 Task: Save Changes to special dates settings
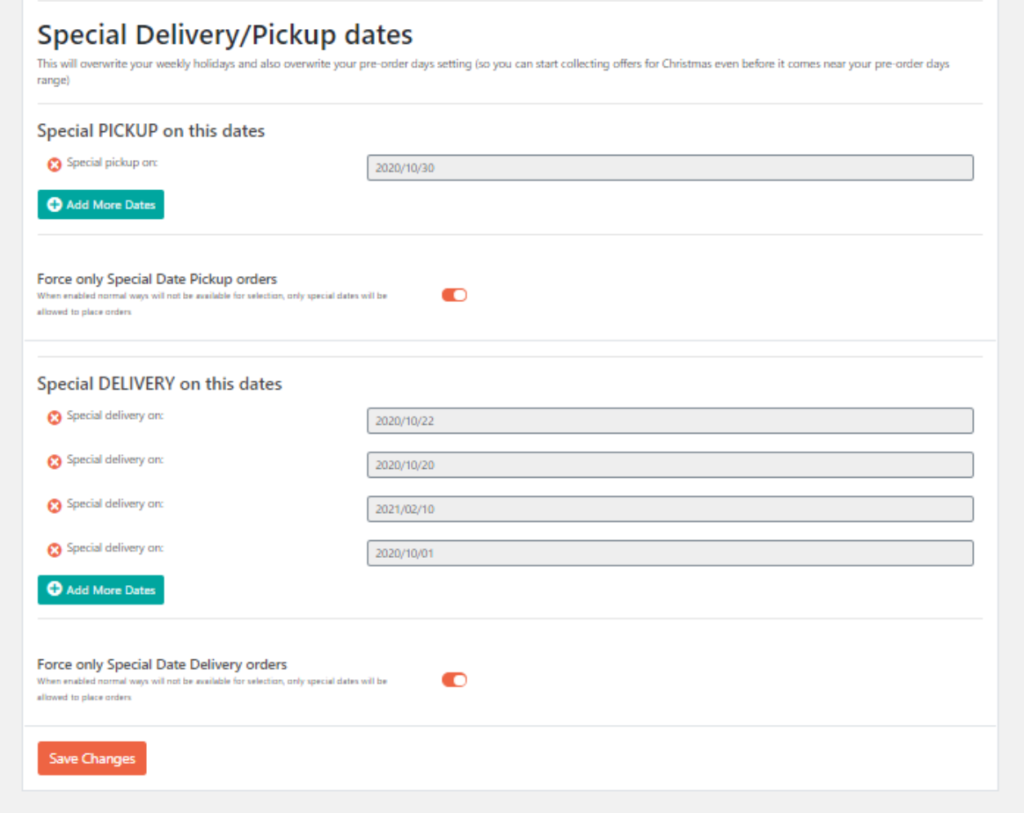(92, 759)
